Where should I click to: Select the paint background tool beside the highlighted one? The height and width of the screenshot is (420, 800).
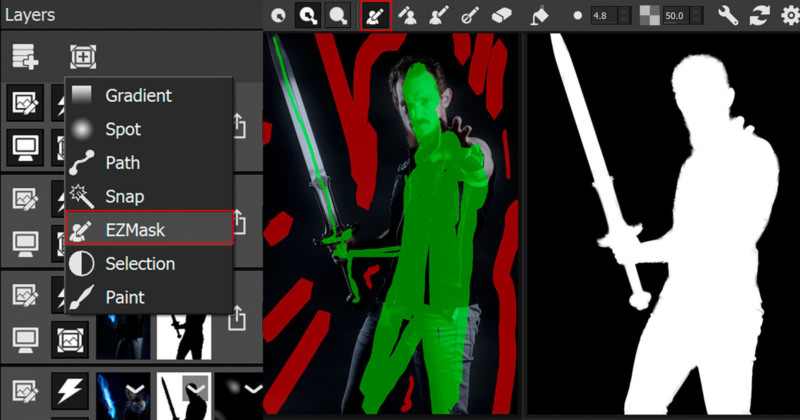407,16
